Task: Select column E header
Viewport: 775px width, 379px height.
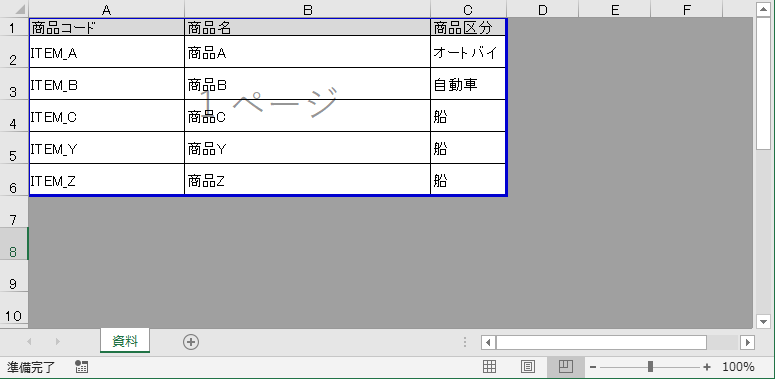Action: [x=615, y=9]
